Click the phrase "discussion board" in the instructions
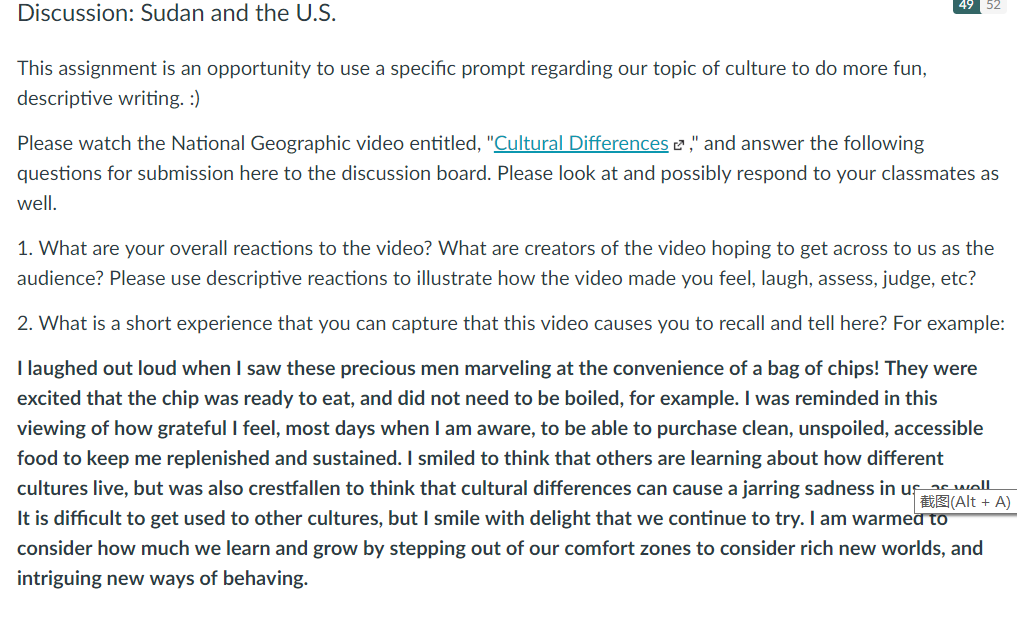 [416, 174]
